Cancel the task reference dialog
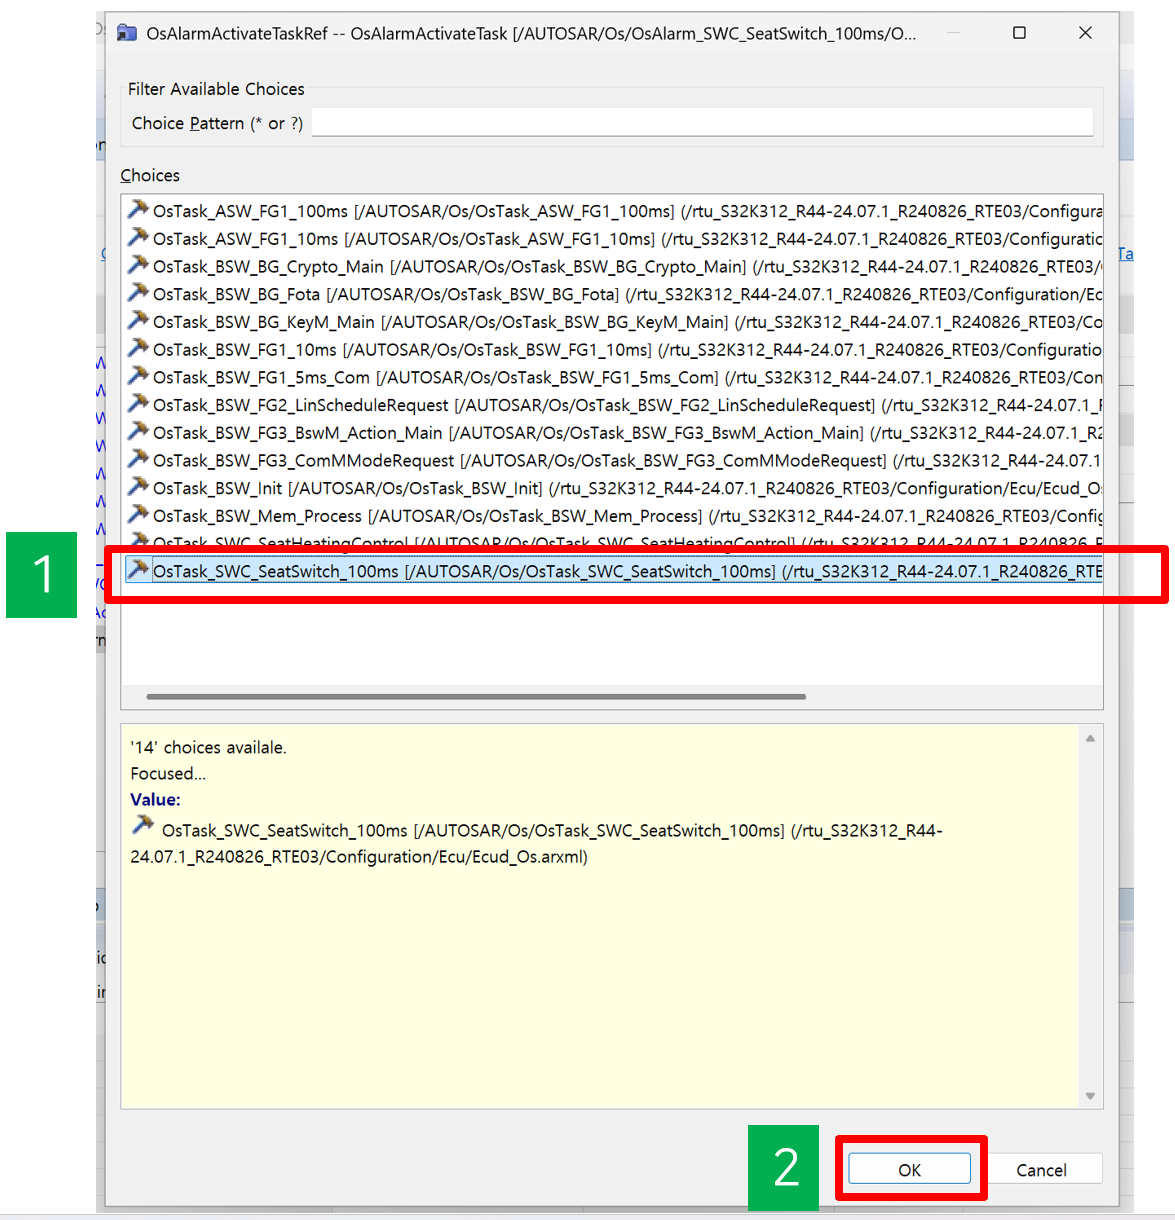1175x1220 pixels. pyautogui.click(x=1041, y=1170)
